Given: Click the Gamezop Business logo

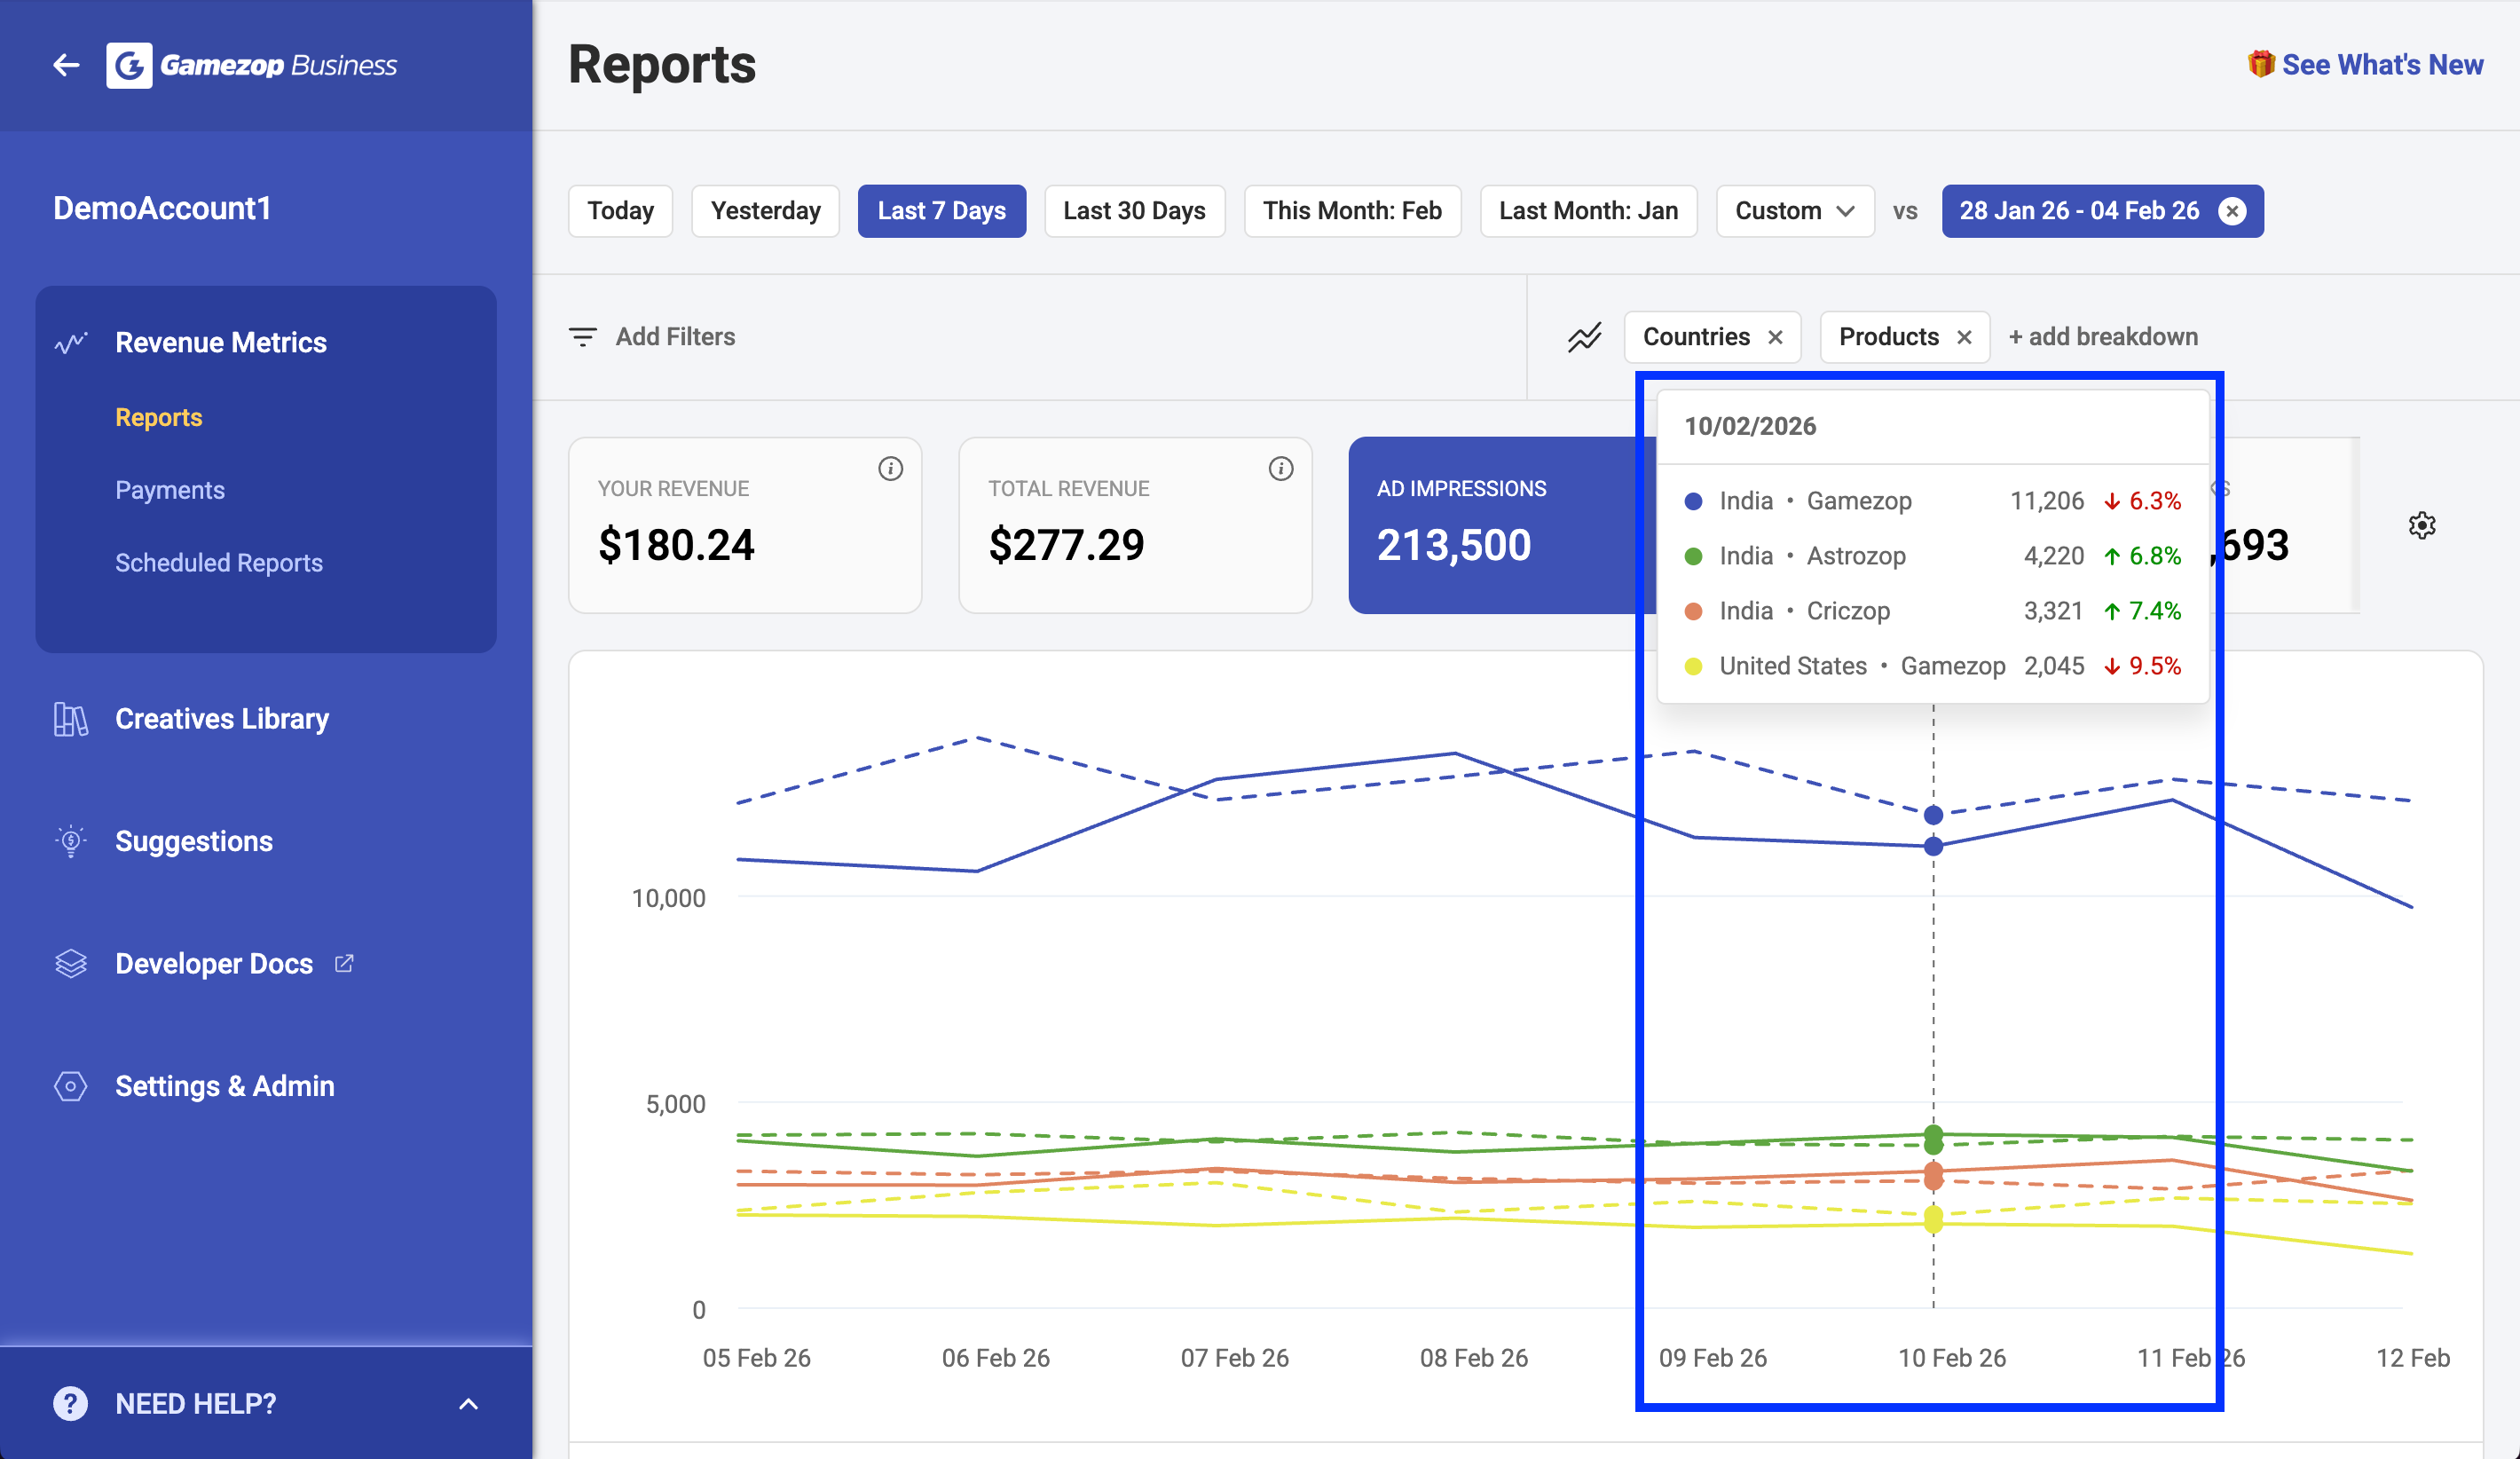Looking at the screenshot, I should 252,65.
